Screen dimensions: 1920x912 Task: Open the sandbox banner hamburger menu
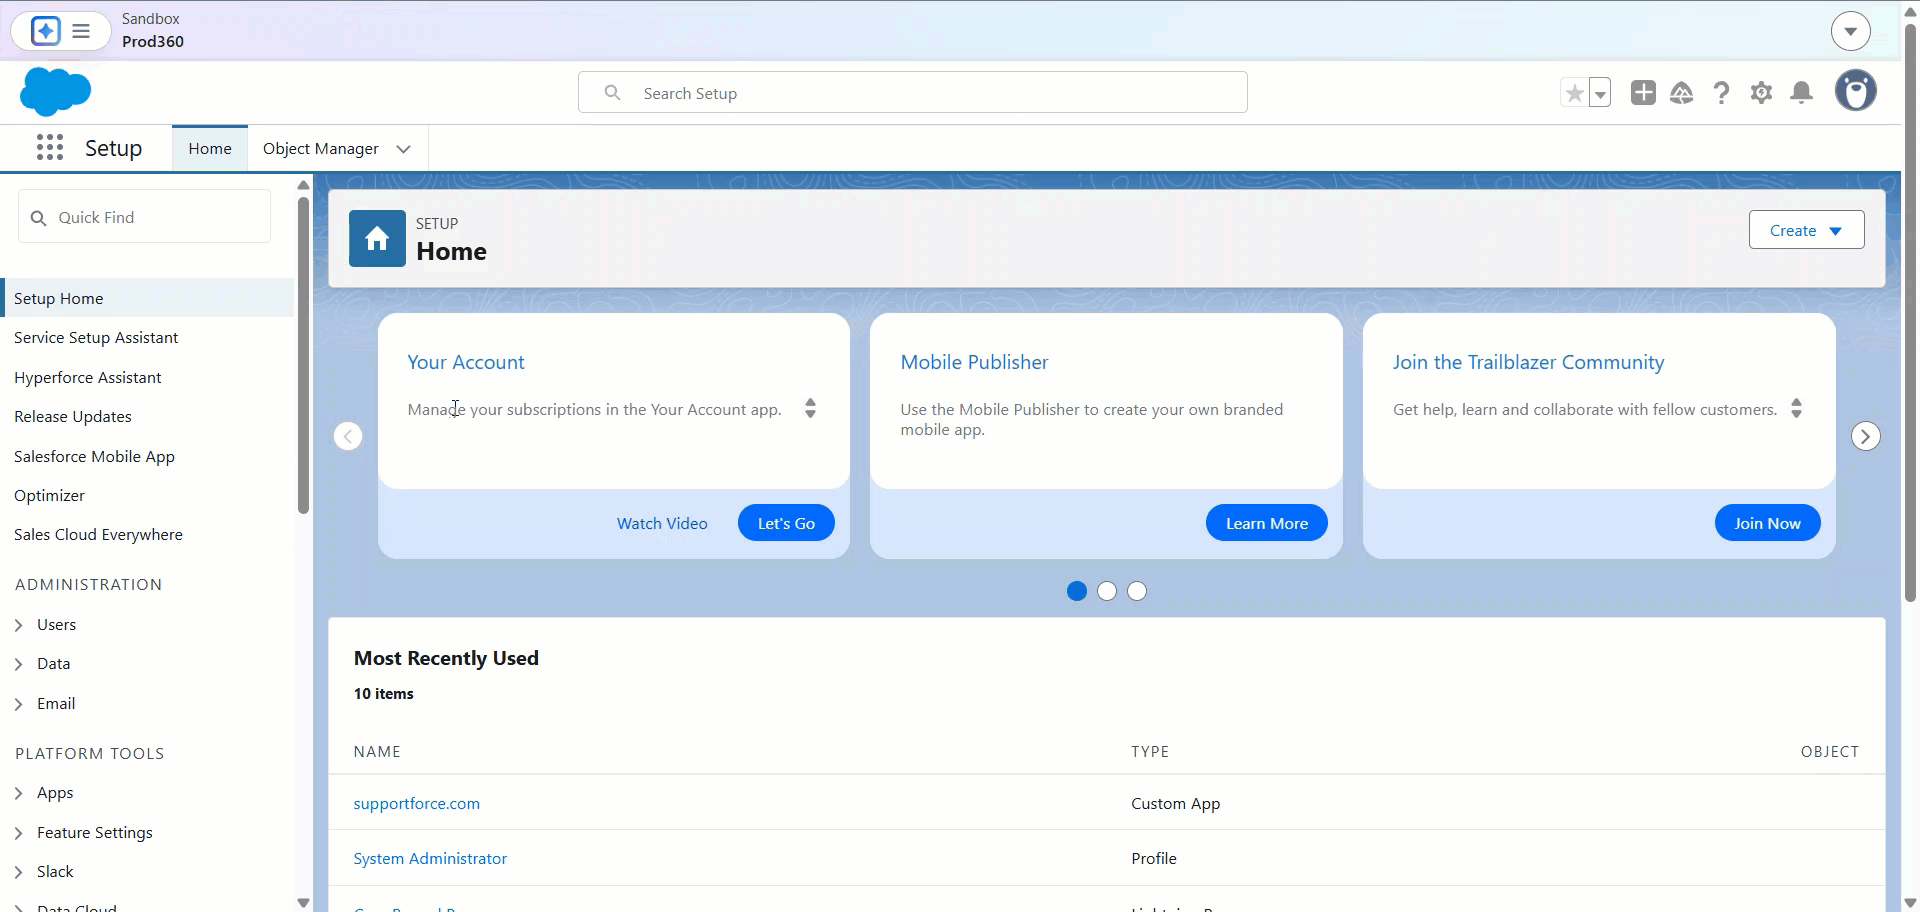coord(81,31)
